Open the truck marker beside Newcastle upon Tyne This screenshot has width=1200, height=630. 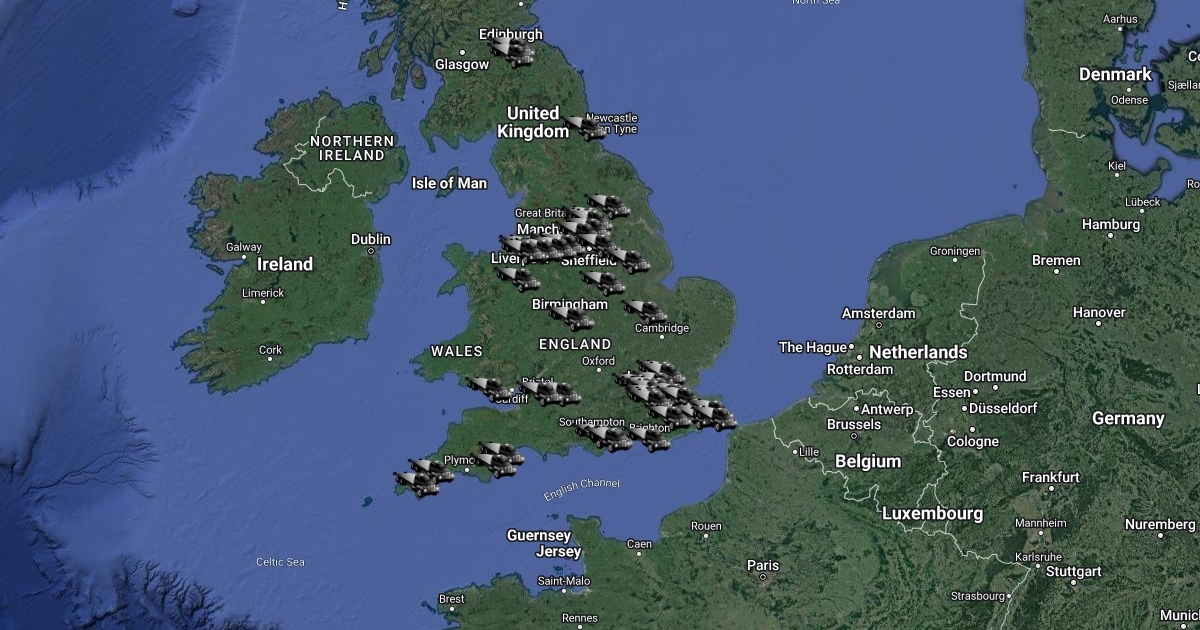[586, 127]
